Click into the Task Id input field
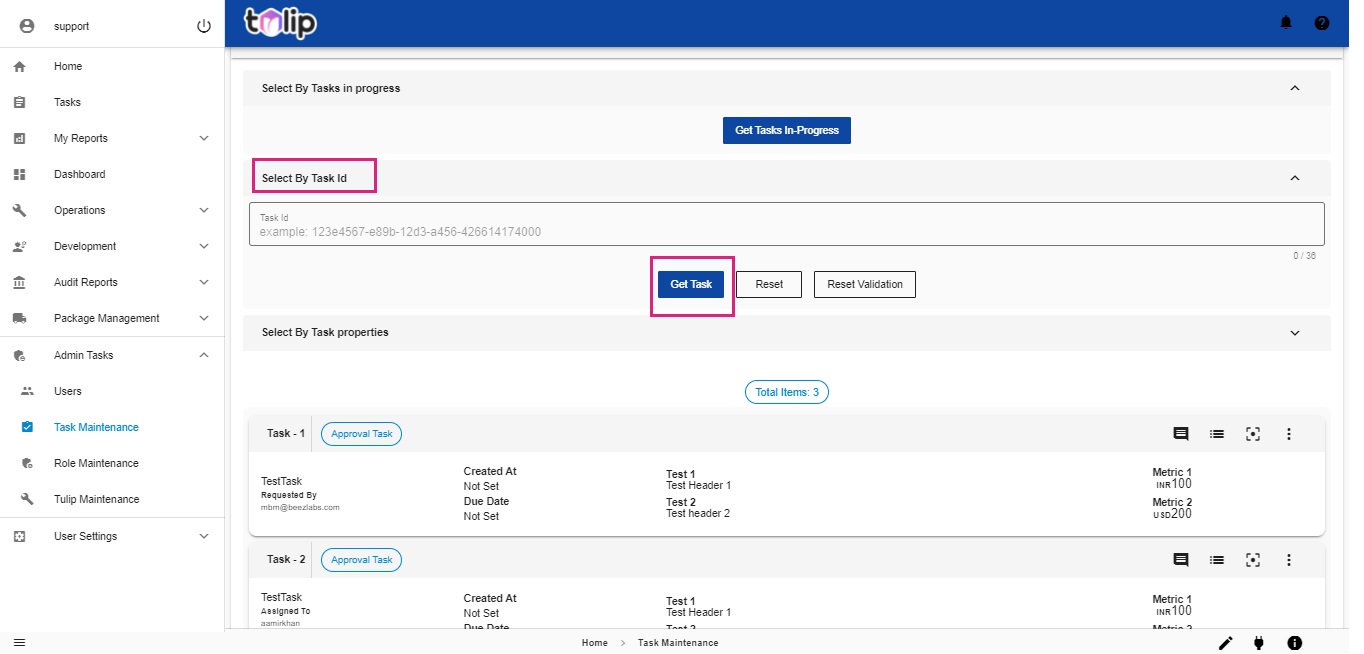1364x654 pixels. click(x=787, y=224)
